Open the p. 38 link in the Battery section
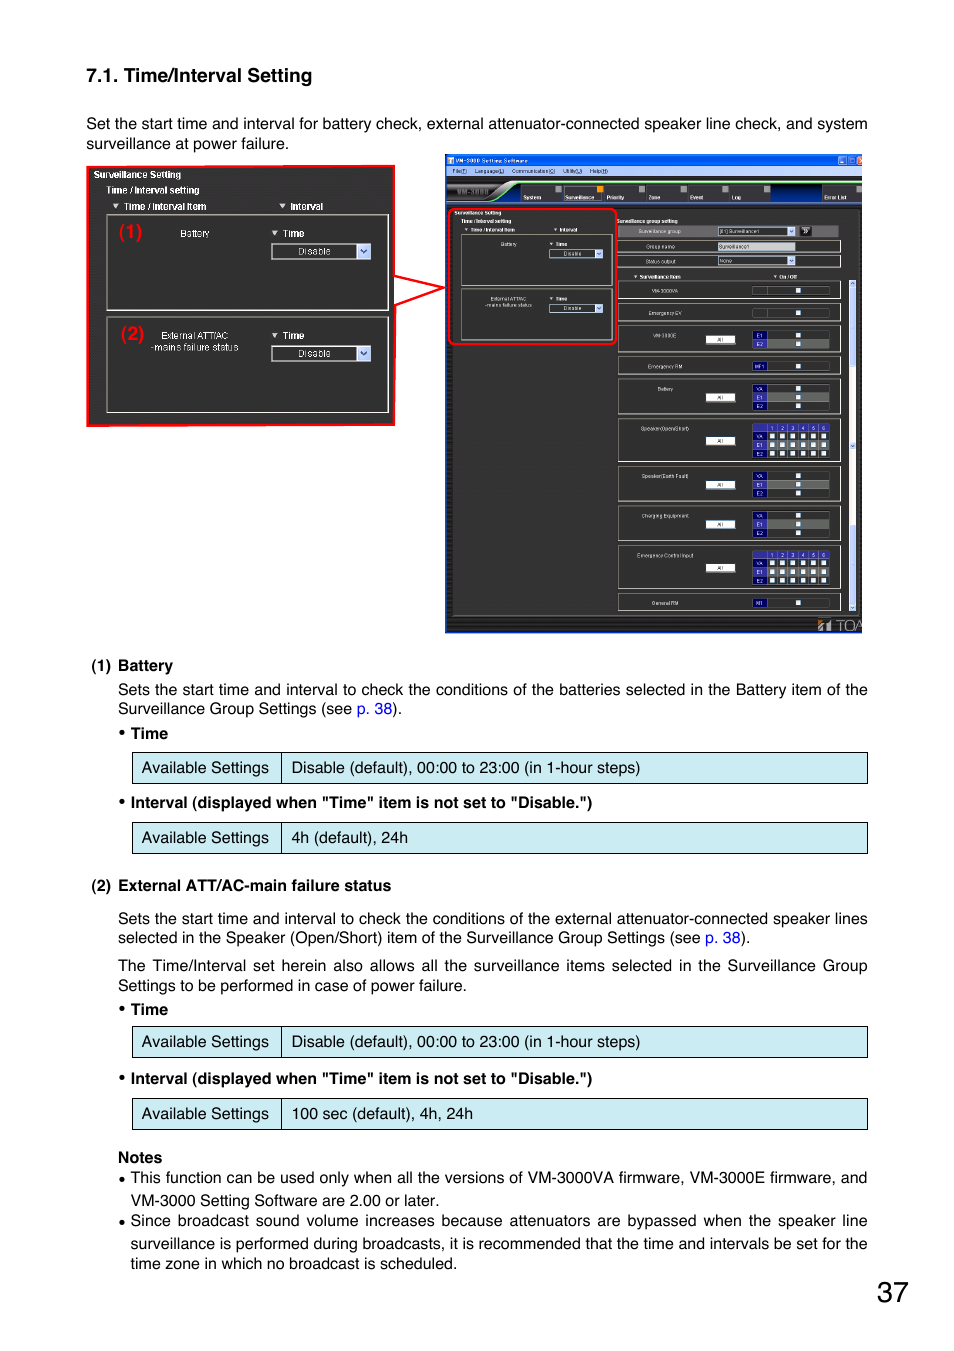Image resolution: width=954 pixels, height=1351 pixels. click(x=374, y=709)
